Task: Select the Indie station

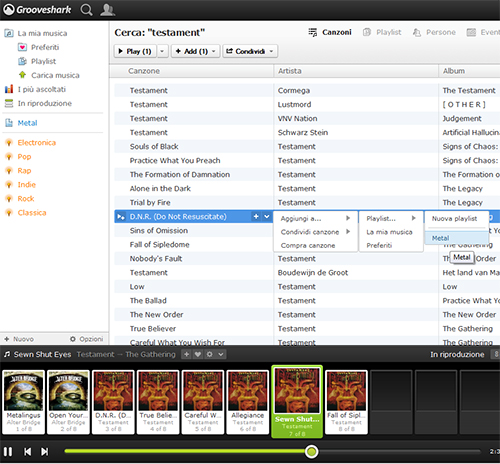Action: point(20,185)
